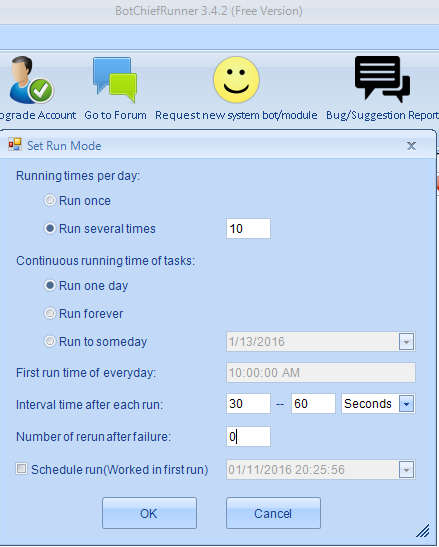The height and width of the screenshot is (547, 439).
Task: Expand the Seconds unit dropdown
Action: (x=406, y=404)
